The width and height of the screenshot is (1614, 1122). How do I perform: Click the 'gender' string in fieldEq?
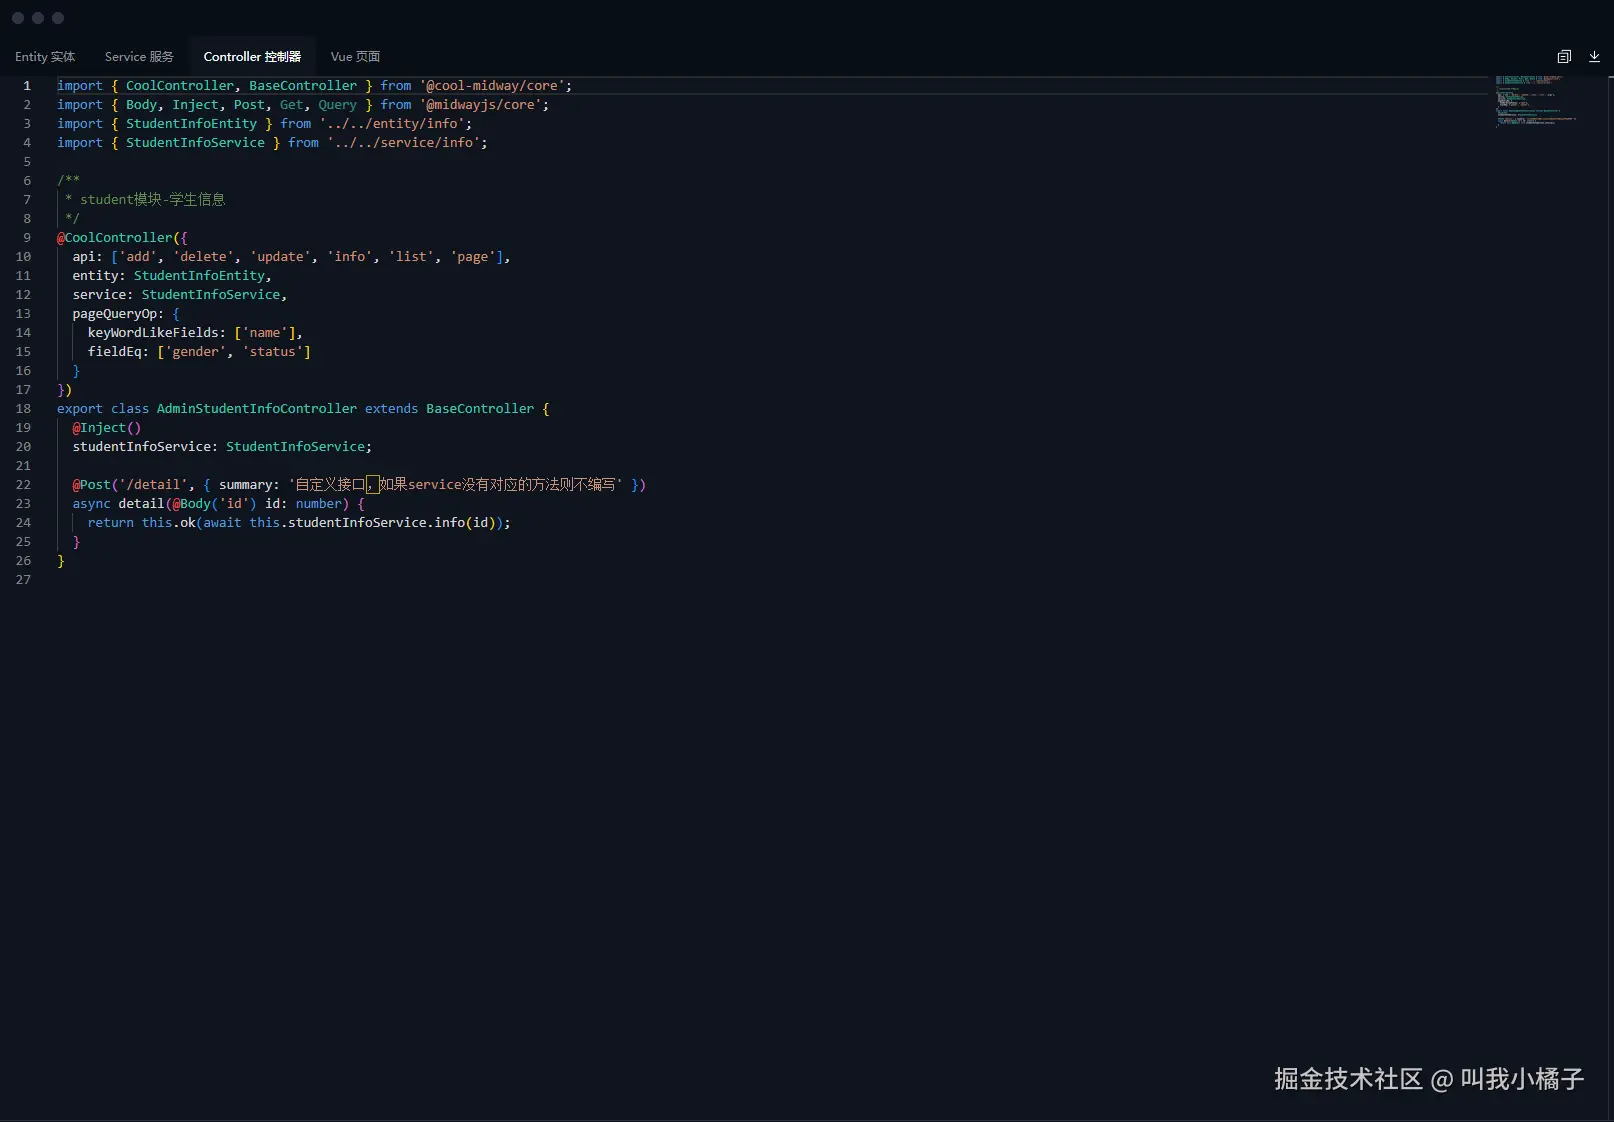[x=196, y=352]
